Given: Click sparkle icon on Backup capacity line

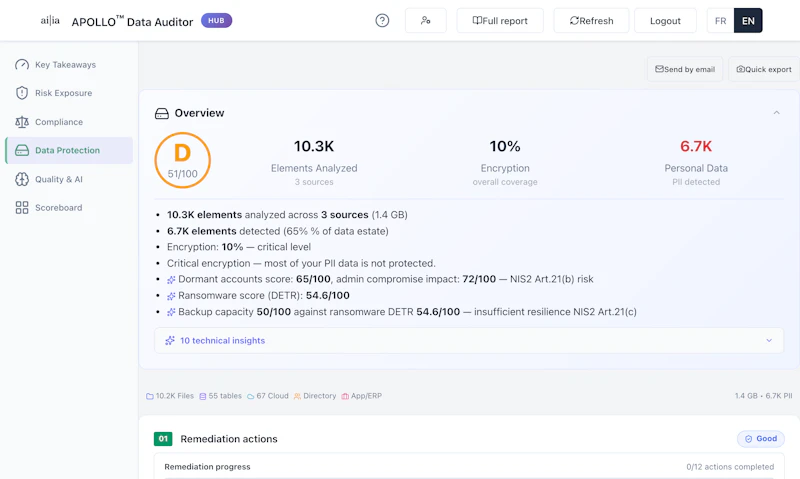Looking at the screenshot, I should [171, 312].
